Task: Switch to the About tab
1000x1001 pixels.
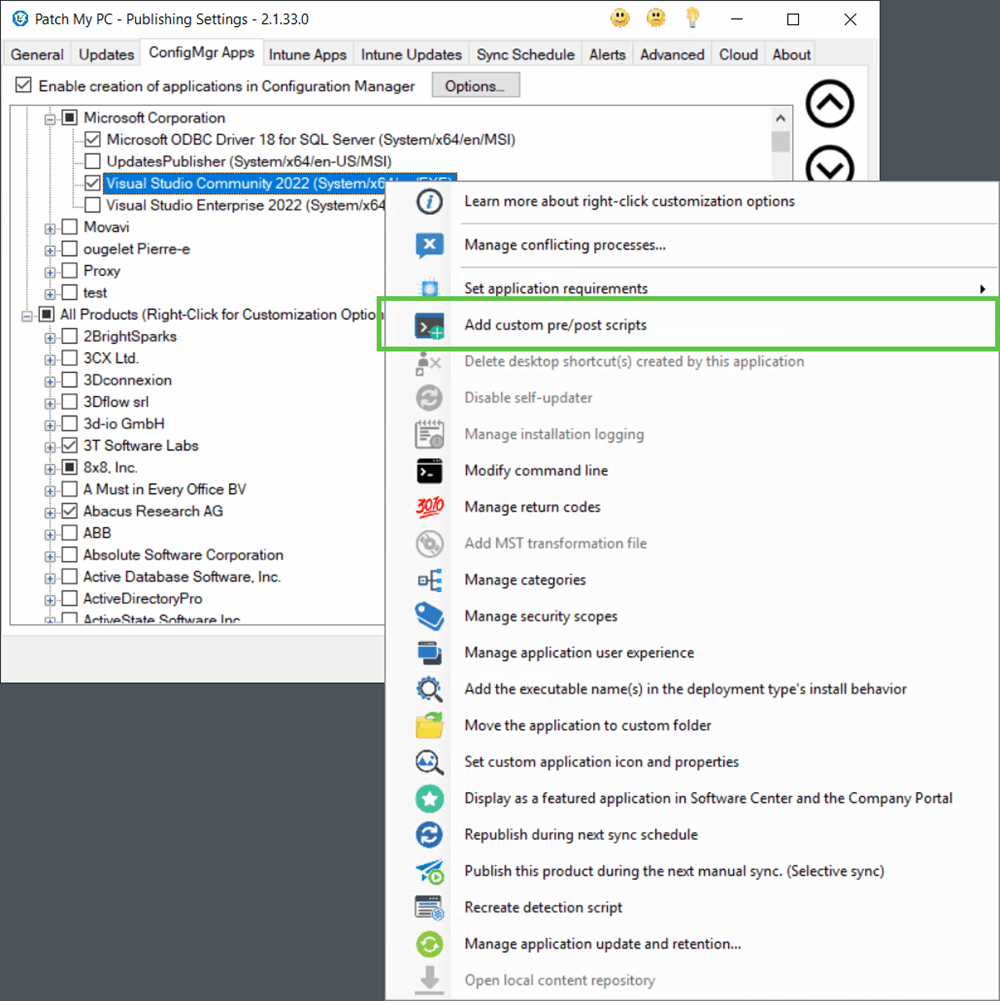Action: coord(791,55)
